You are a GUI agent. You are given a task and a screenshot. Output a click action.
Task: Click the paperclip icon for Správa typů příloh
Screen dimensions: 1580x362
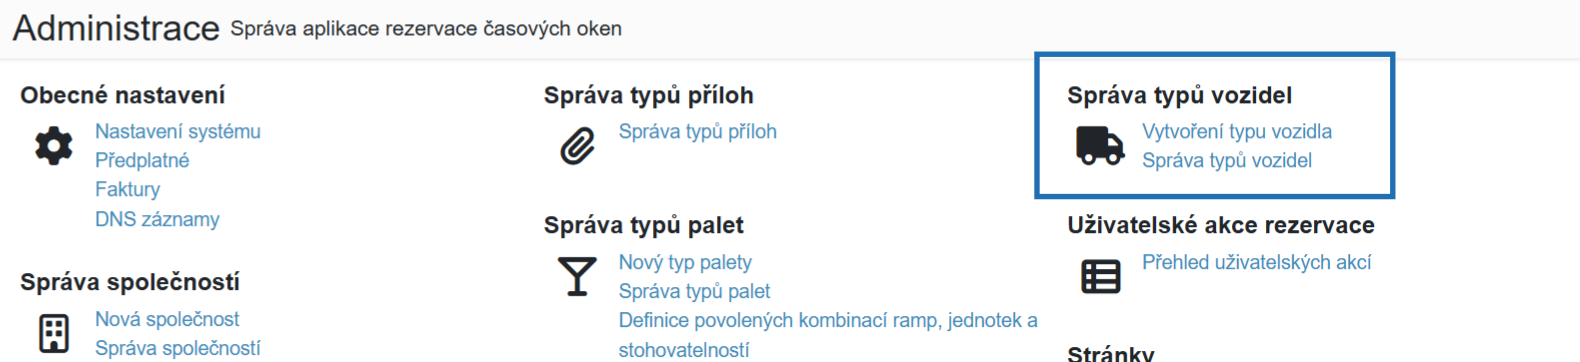click(x=577, y=146)
